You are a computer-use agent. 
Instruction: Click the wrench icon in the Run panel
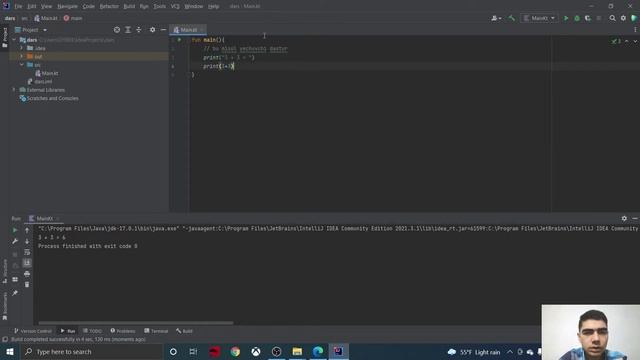coord(15,241)
